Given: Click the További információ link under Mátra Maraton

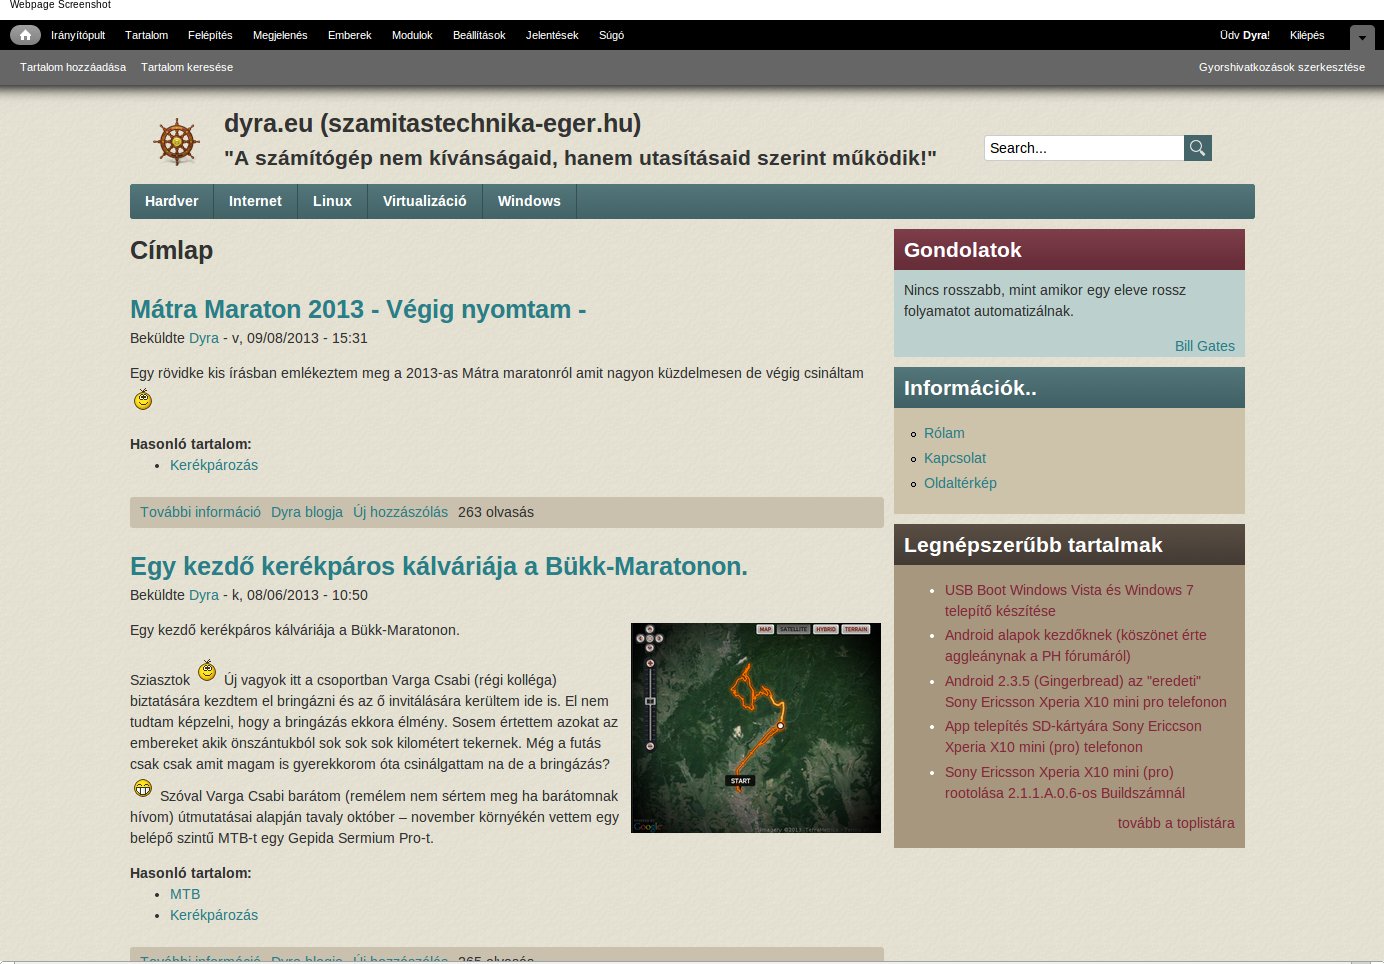Looking at the screenshot, I should point(200,512).
